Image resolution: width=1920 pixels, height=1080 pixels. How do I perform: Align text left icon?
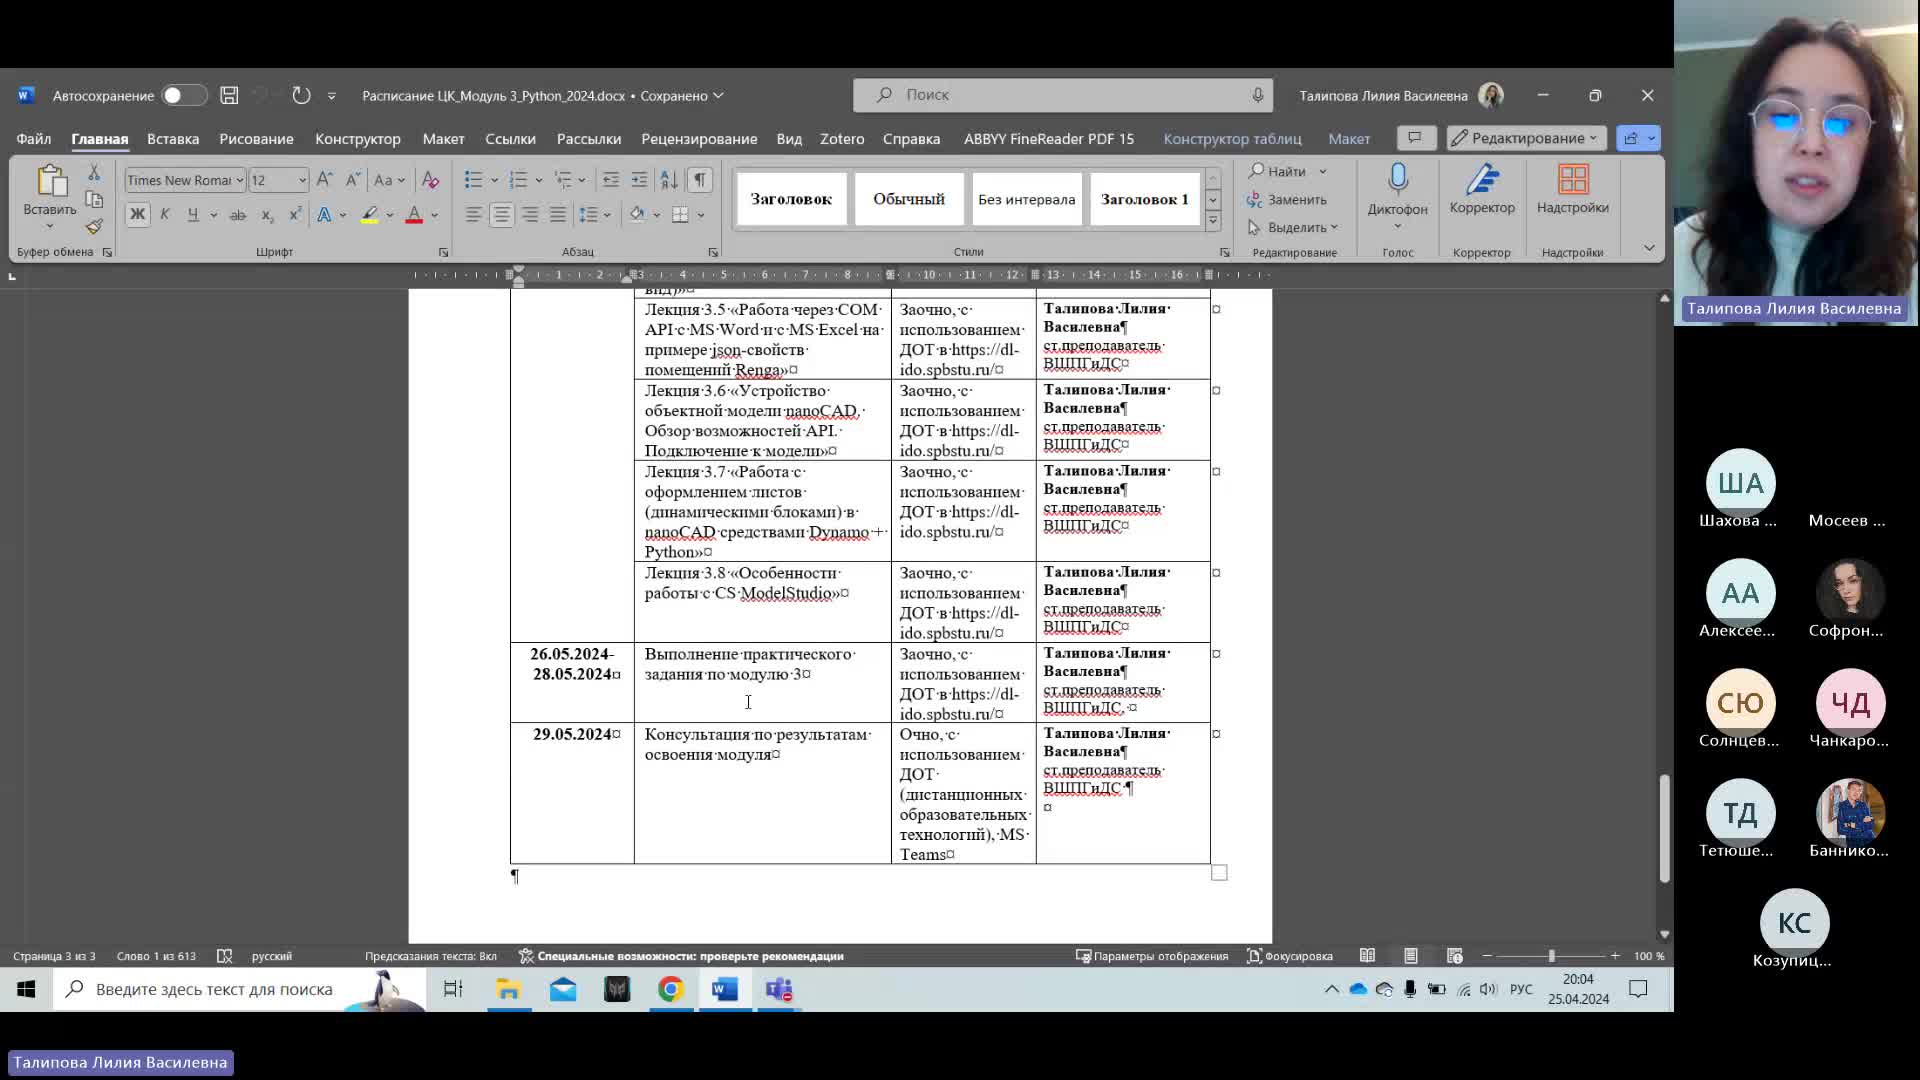tap(473, 215)
